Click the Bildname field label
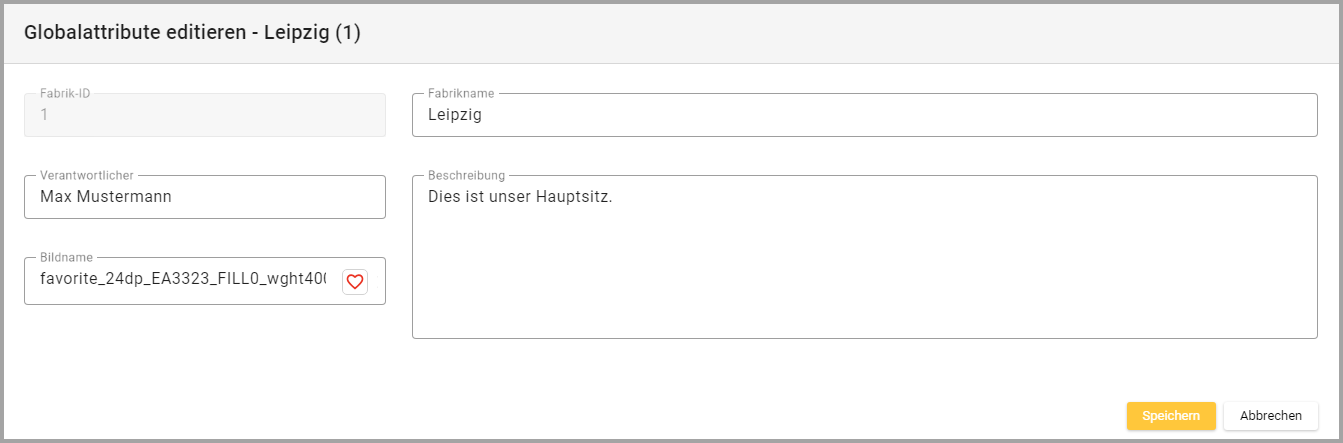This screenshot has height=443, width=1343. click(66, 257)
